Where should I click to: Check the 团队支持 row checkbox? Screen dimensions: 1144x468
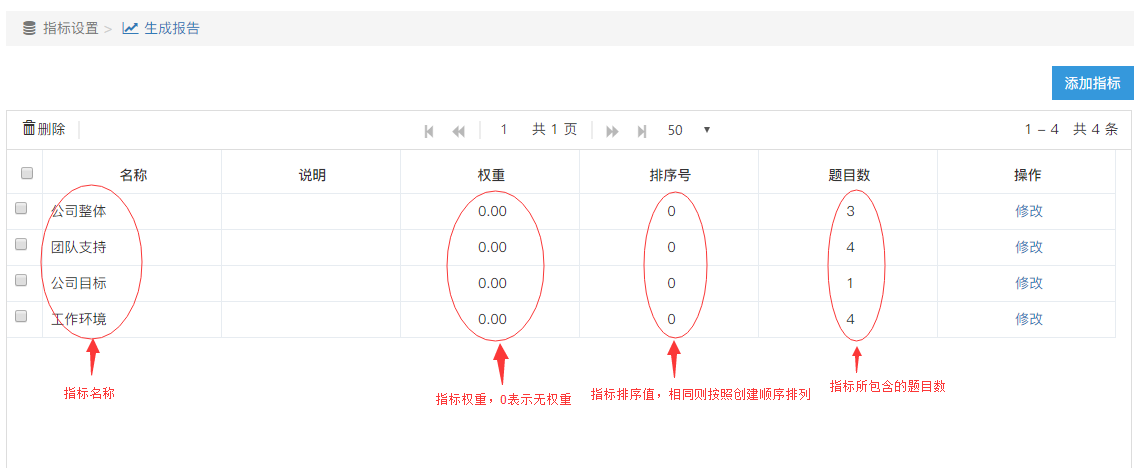(x=21, y=244)
